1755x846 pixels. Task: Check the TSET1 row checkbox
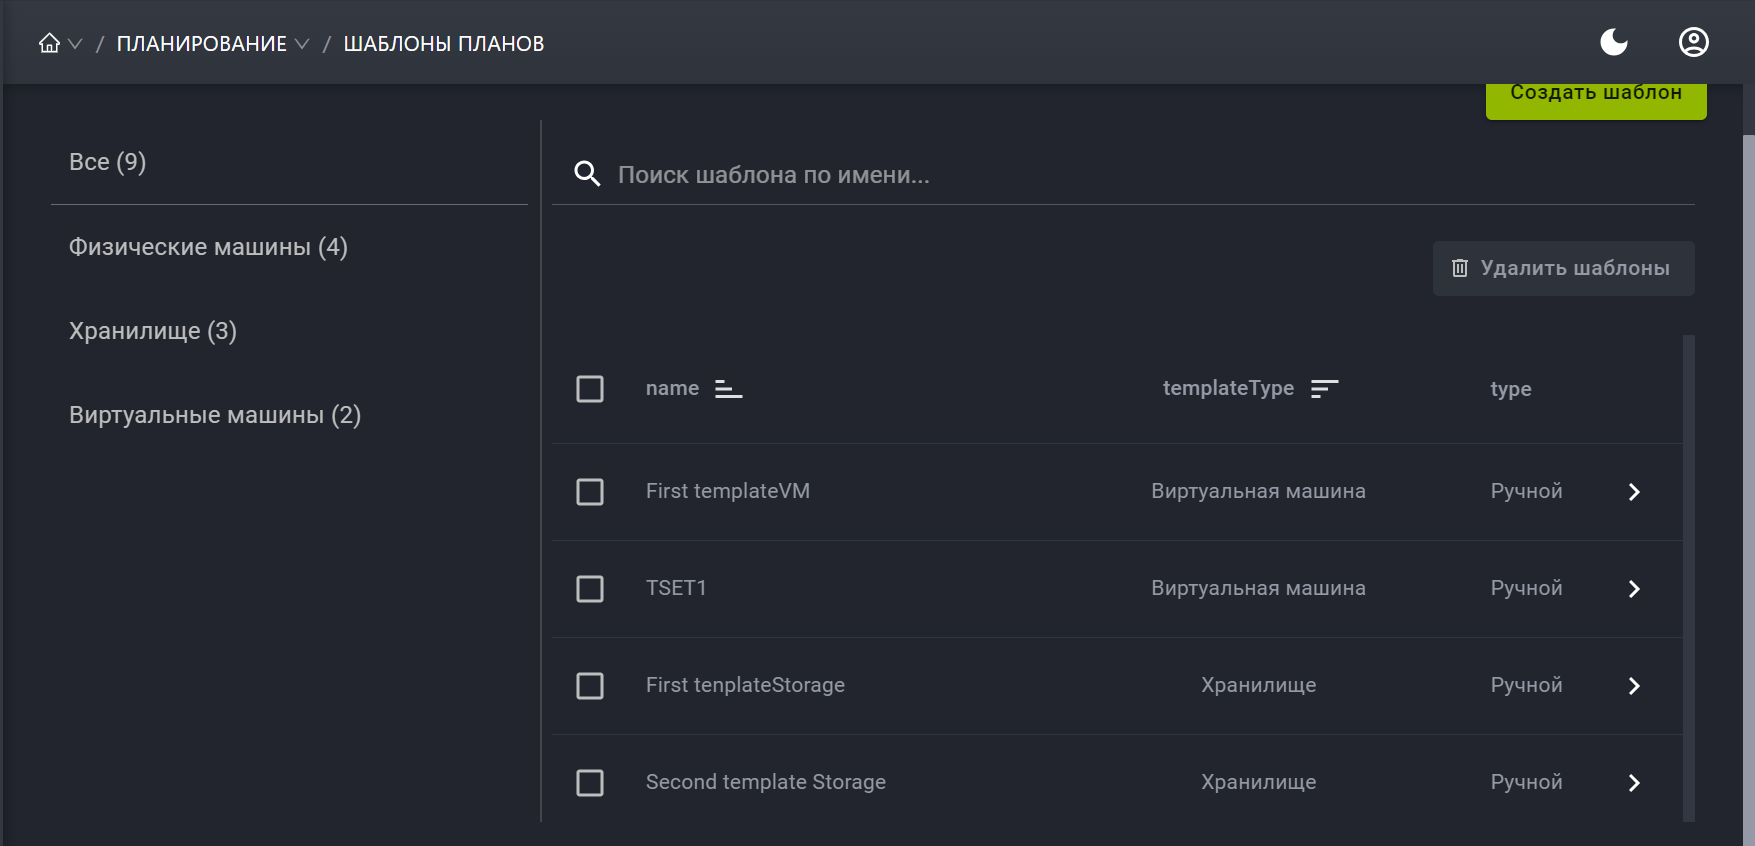coord(590,589)
